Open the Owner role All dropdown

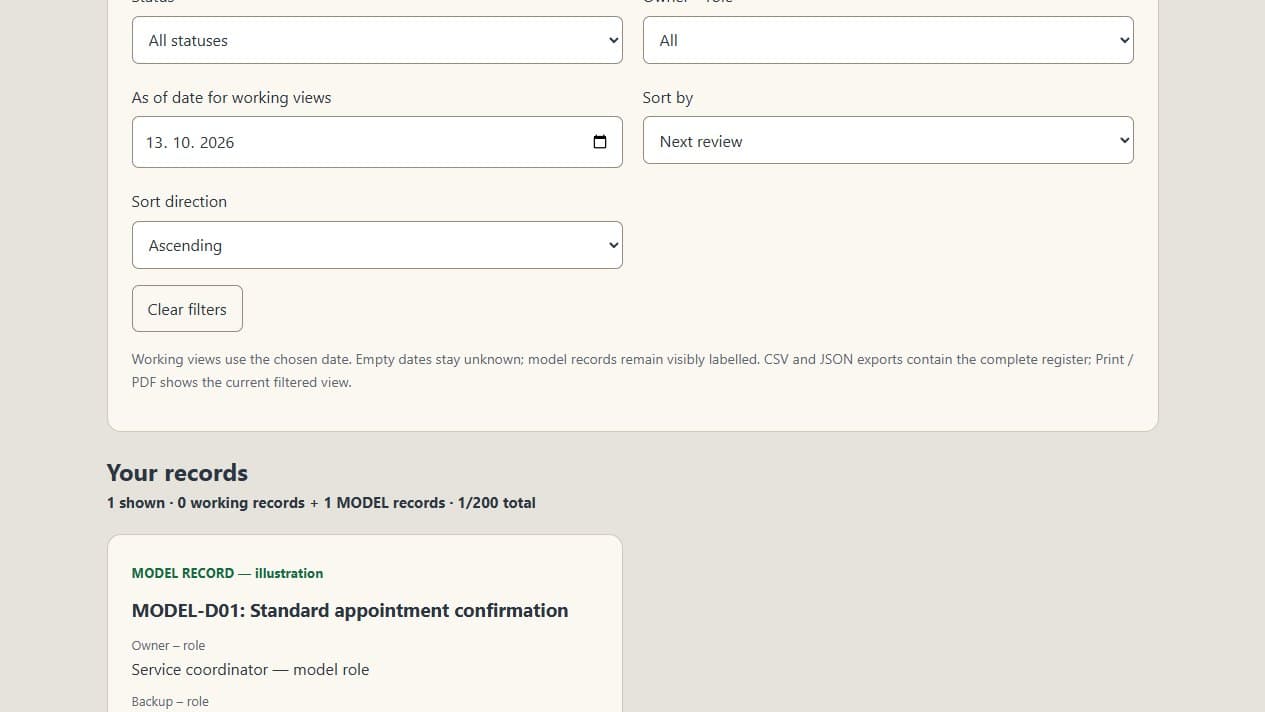click(888, 40)
